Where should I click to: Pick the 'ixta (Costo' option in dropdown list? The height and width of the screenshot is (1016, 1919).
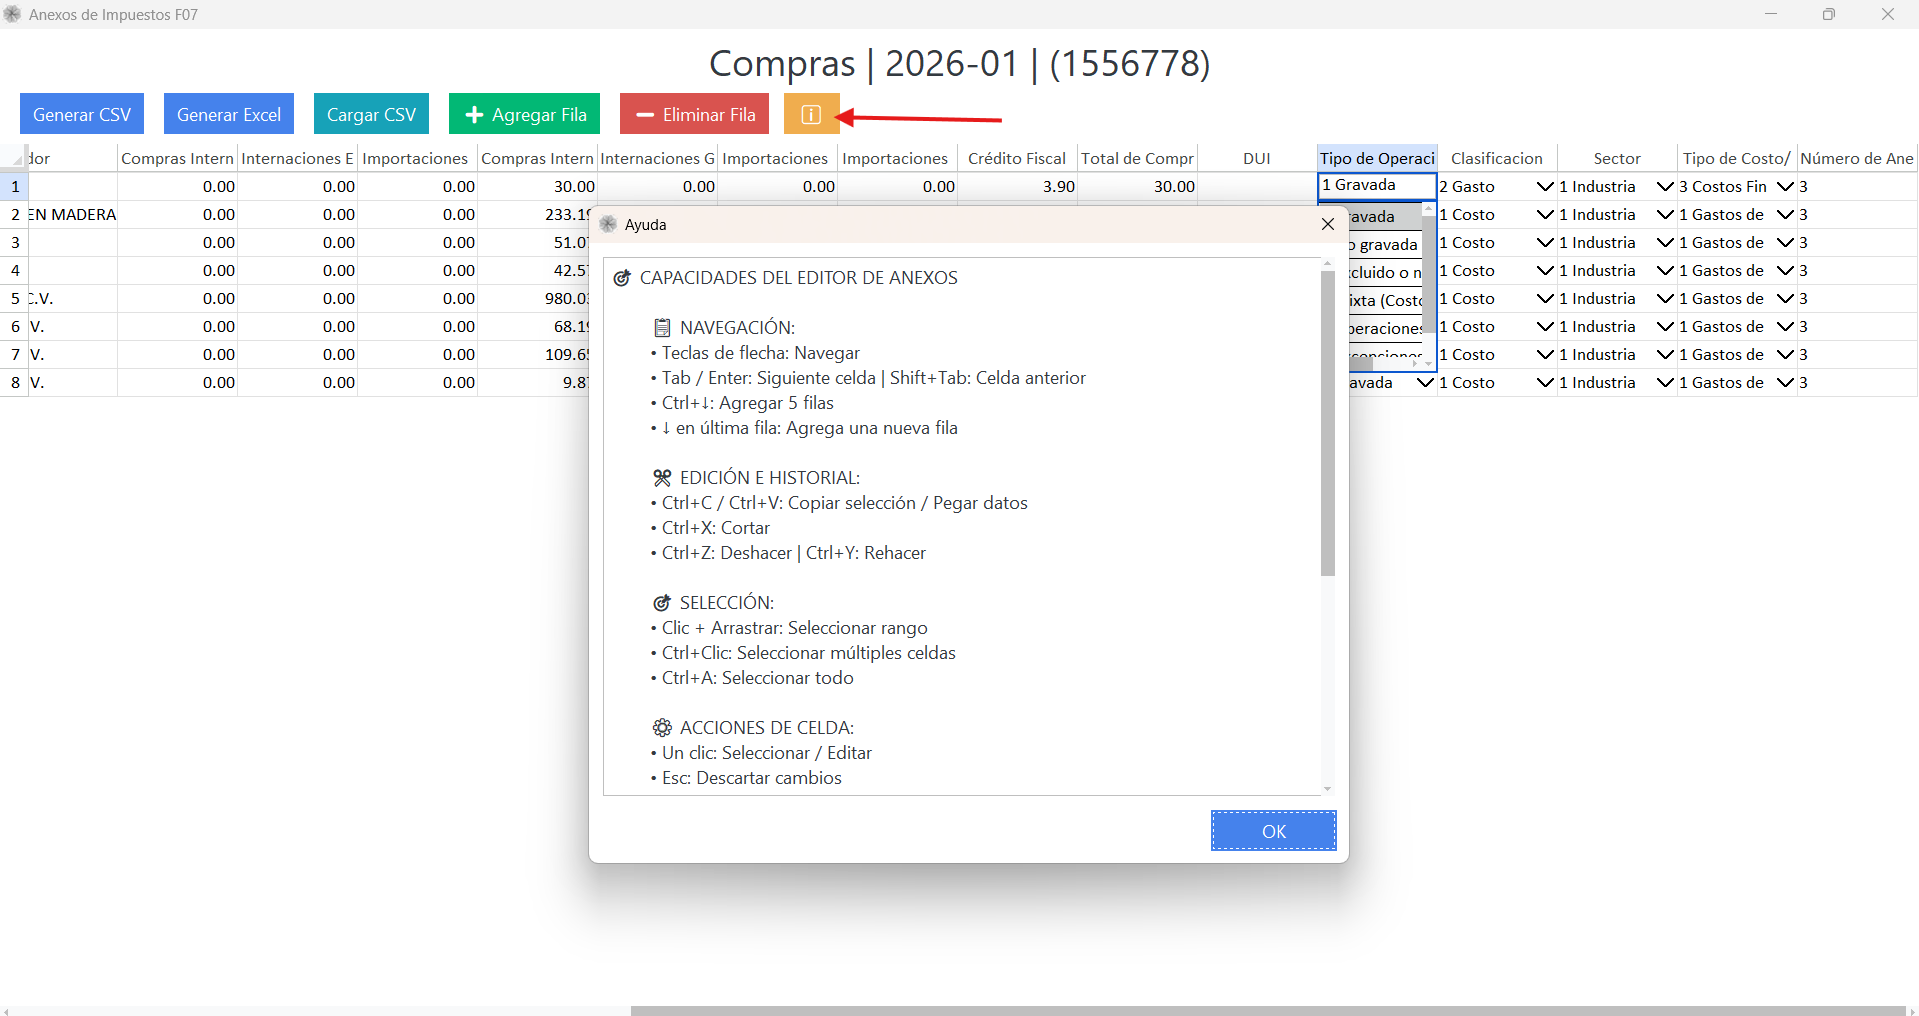[1384, 300]
